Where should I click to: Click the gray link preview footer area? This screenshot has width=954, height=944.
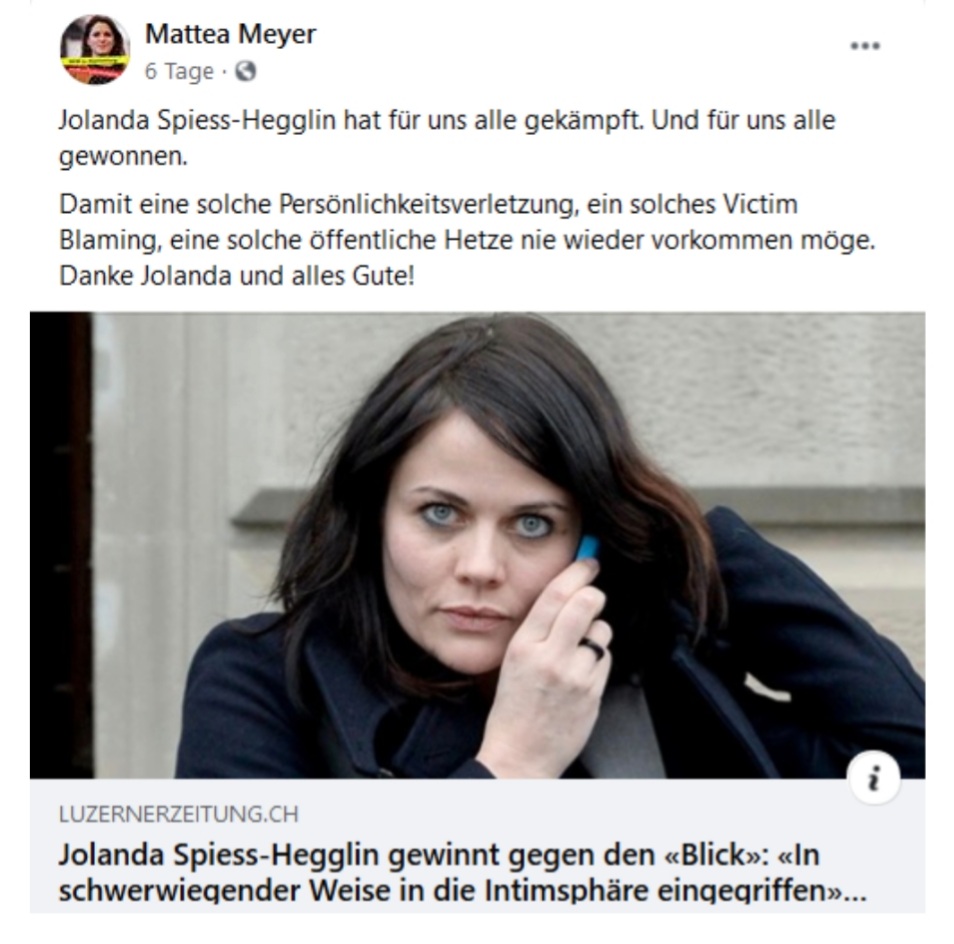click(478, 845)
